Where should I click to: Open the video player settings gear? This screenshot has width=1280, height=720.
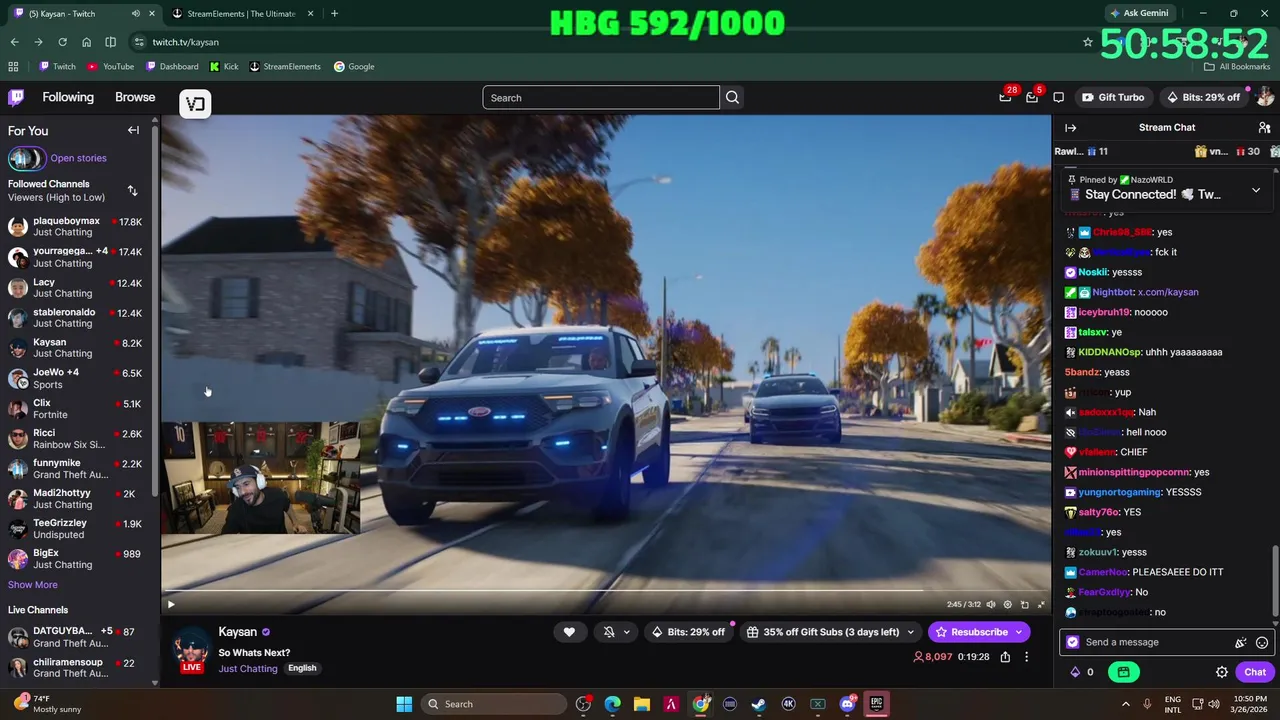[x=1007, y=604]
